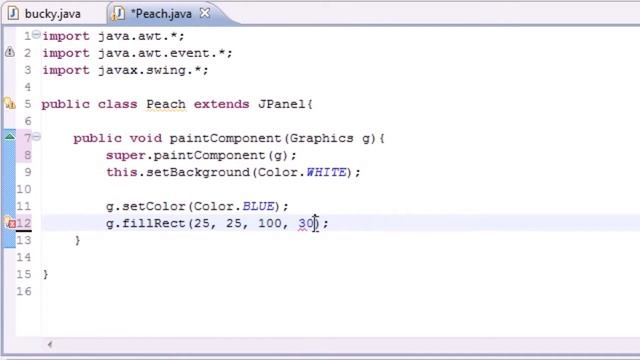The width and height of the screenshot is (640, 360).
Task: Collapse the paintComponent method fold at line 7
Action: click(x=36, y=137)
